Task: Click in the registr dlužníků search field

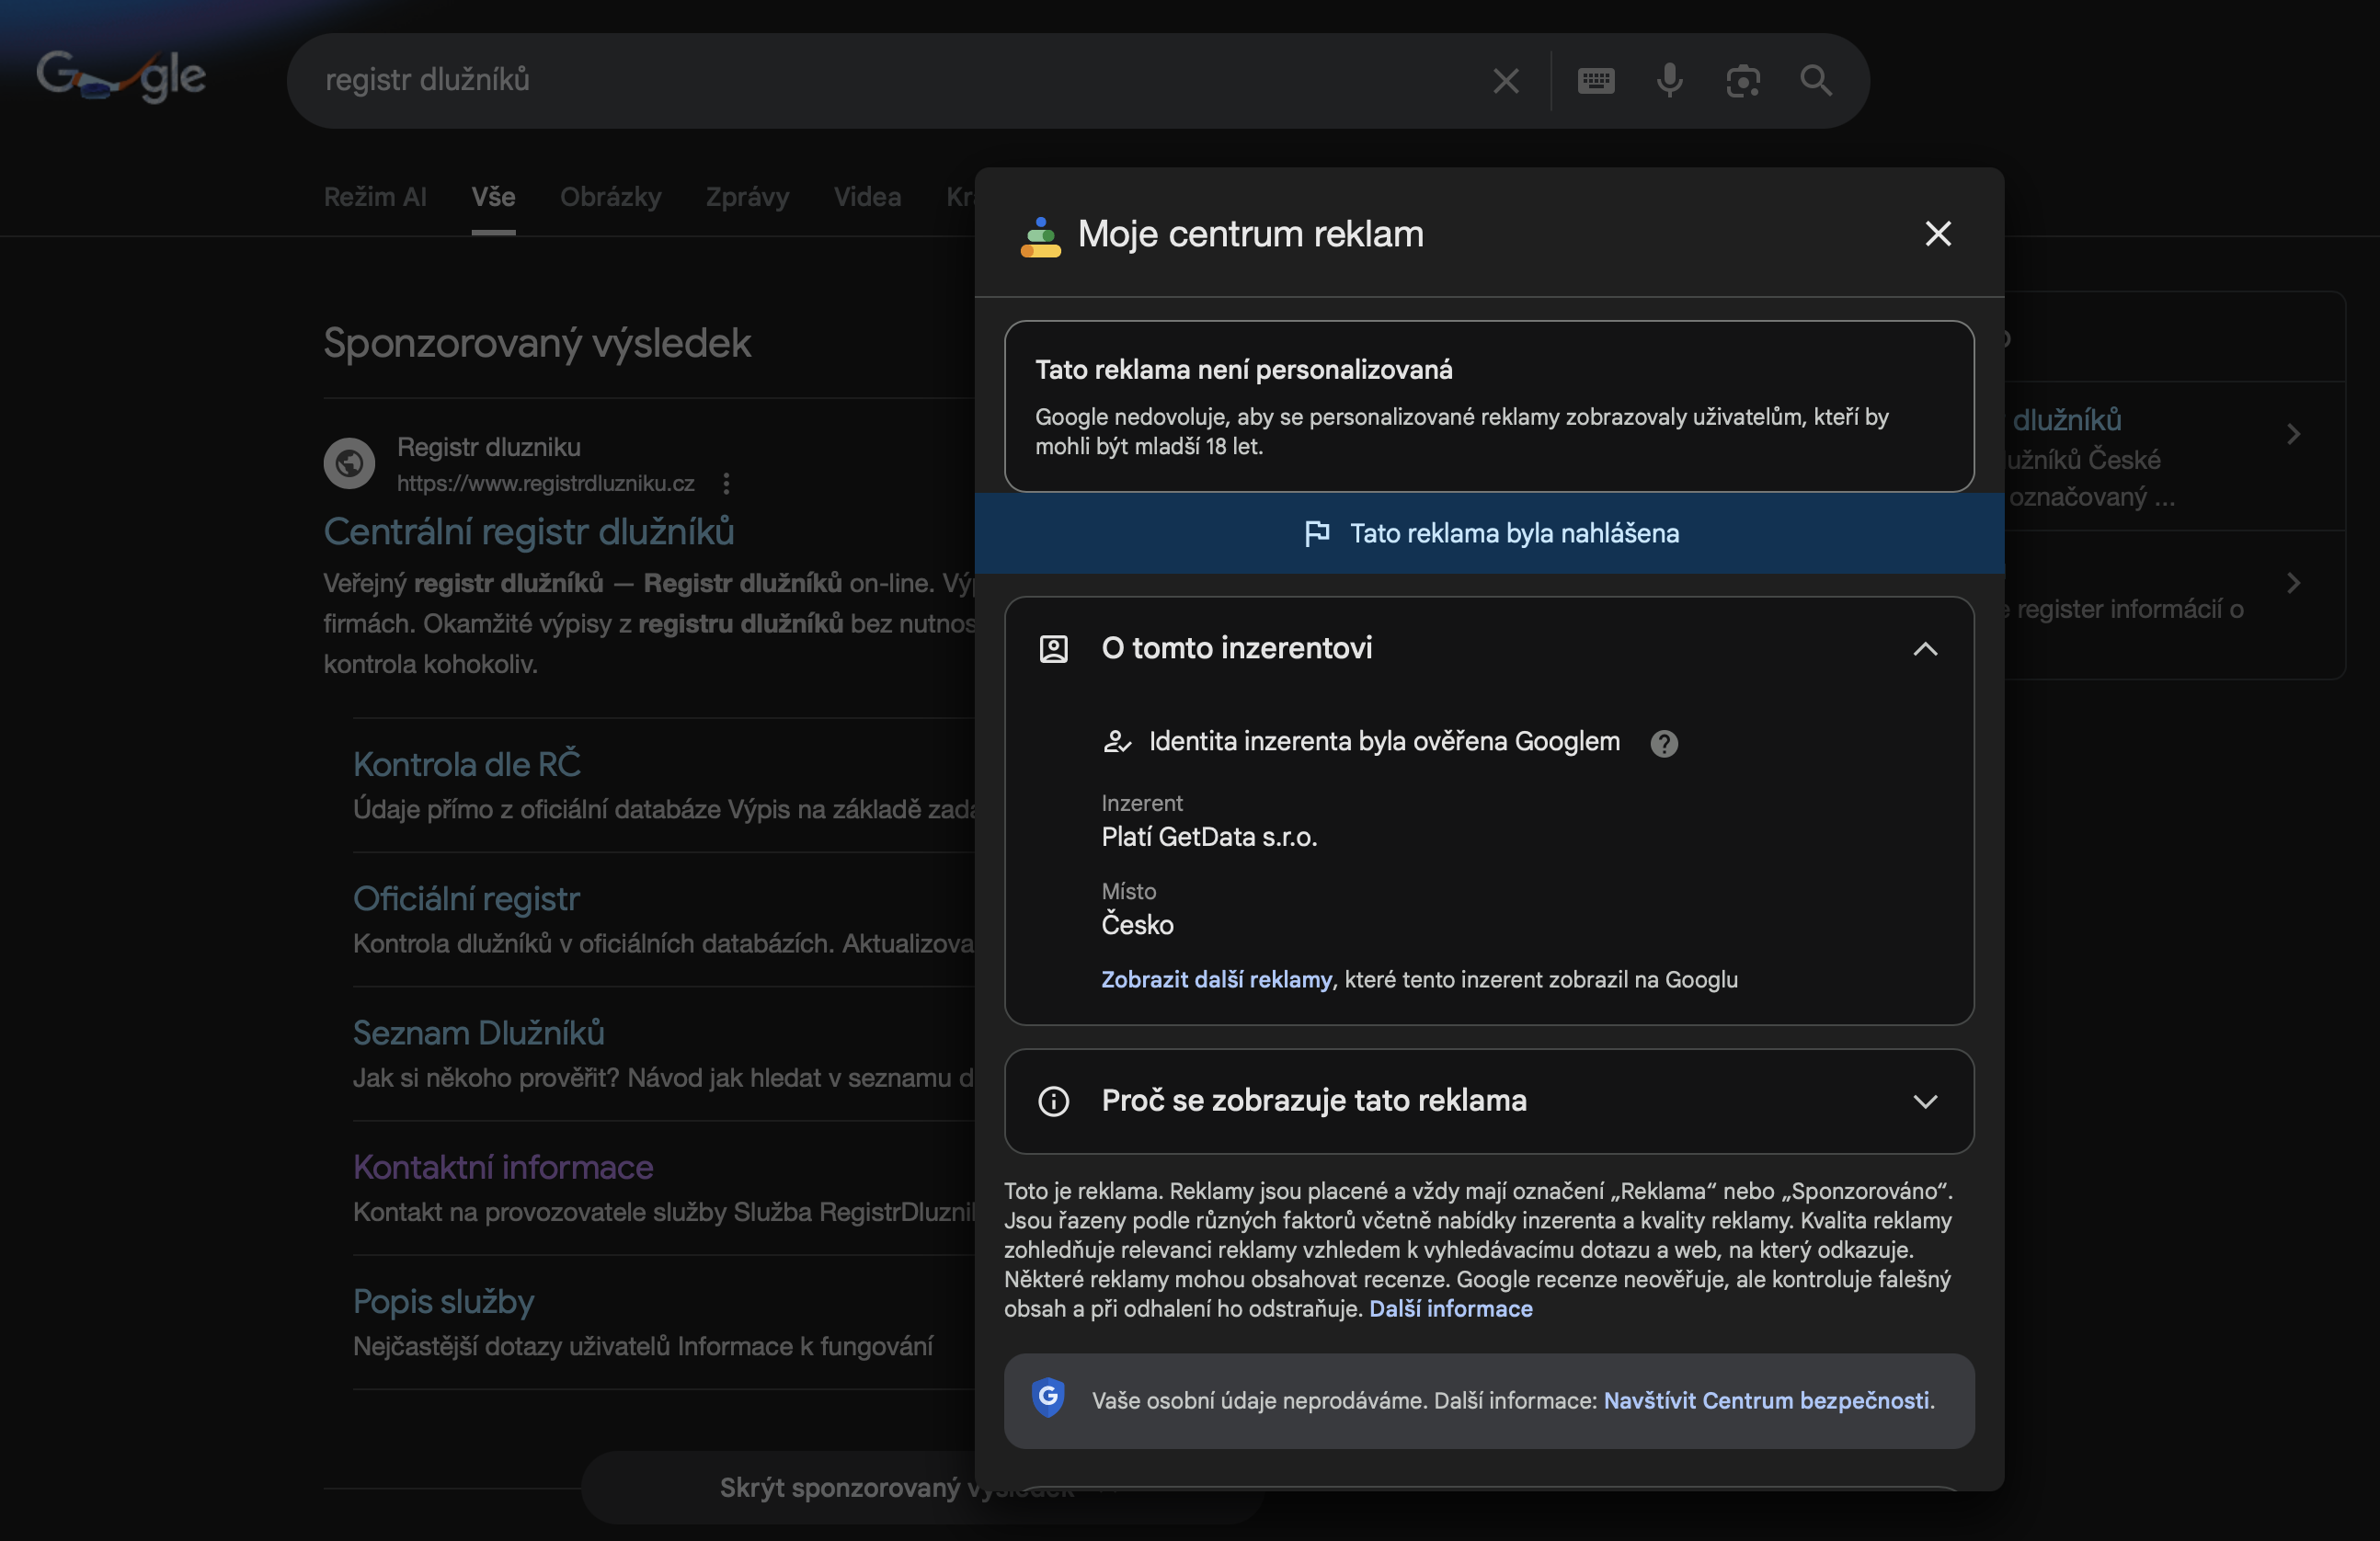Action: coord(880,80)
